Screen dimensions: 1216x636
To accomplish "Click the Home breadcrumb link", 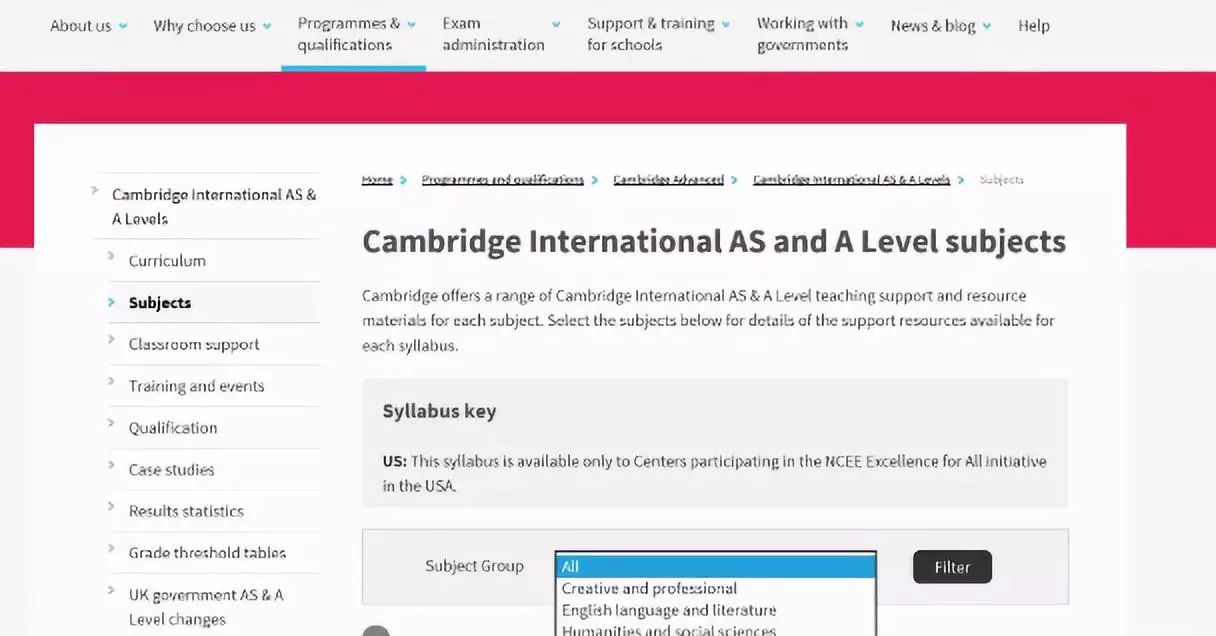I will (x=377, y=180).
